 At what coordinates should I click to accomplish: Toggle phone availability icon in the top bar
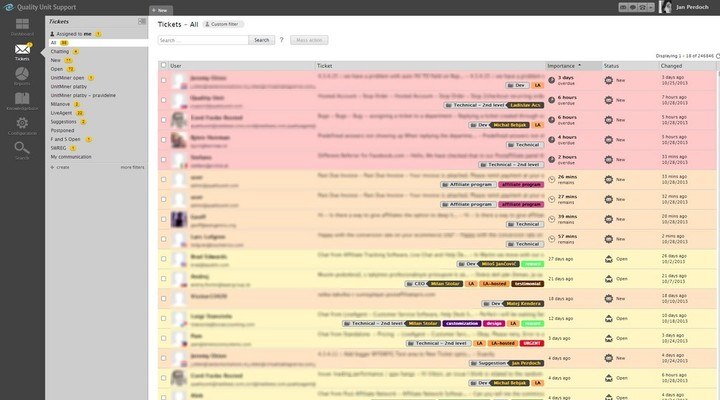point(642,7)
